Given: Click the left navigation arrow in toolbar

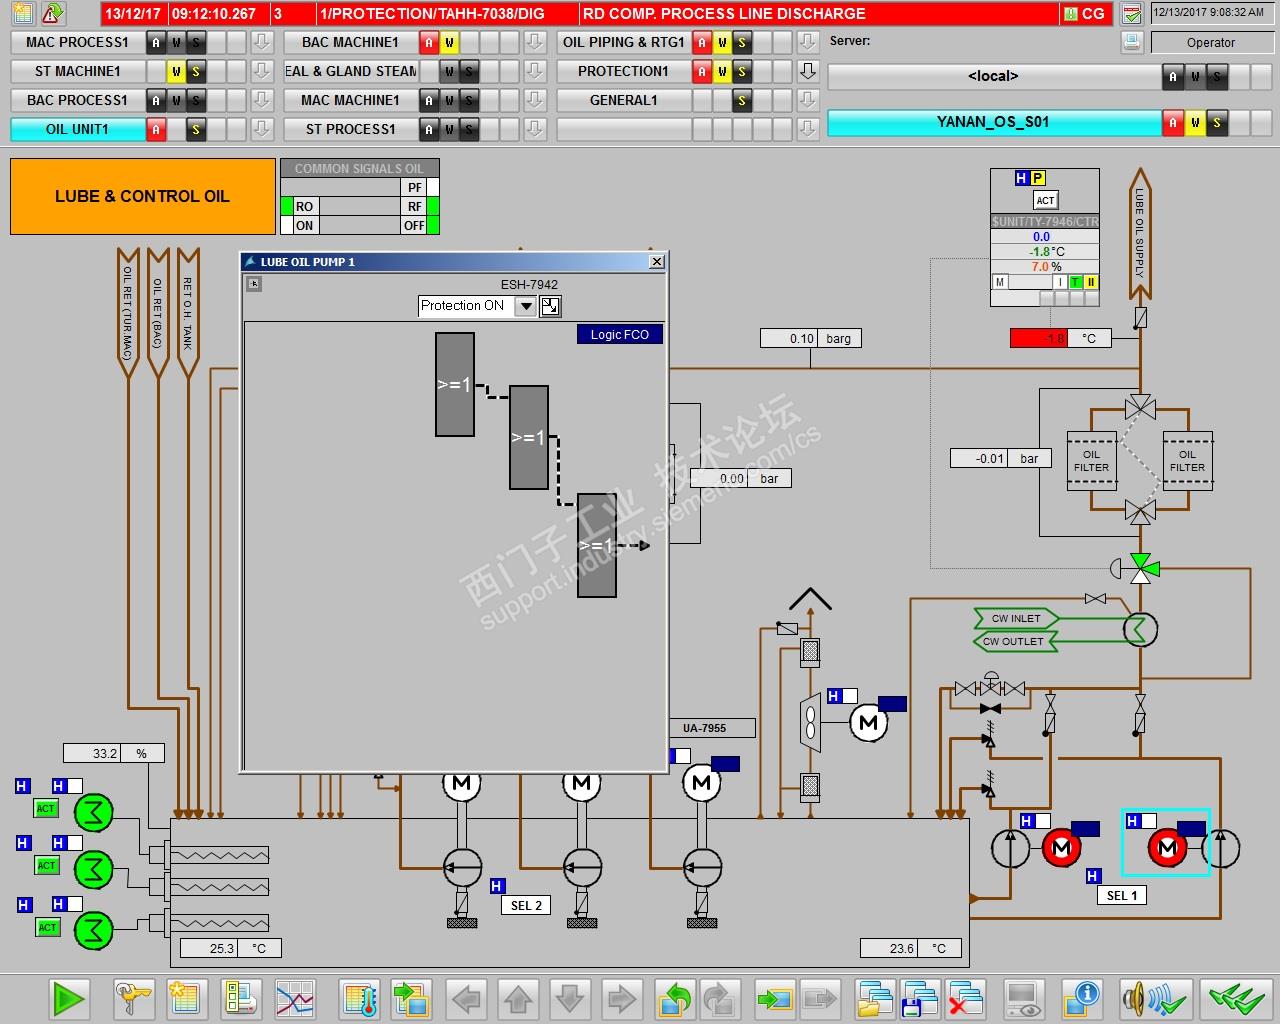Looking at the screenshot, I should 466,998.
